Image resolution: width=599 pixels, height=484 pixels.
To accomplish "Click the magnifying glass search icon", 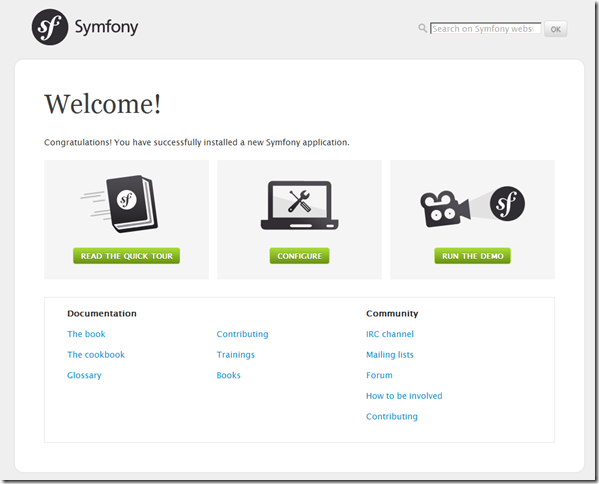I will click(x=422, y=28).
